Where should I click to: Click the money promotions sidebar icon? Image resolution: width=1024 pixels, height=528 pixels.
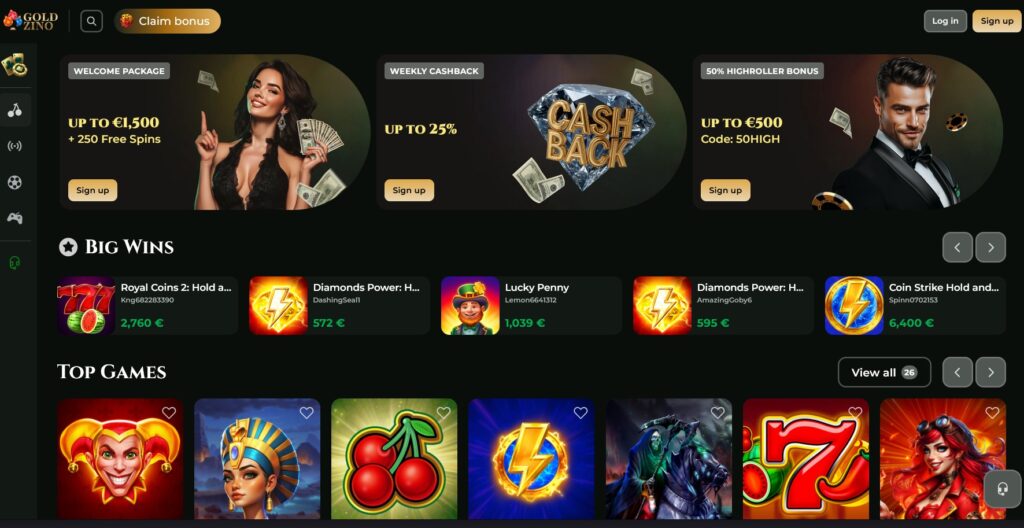click(x=14, y=65)
